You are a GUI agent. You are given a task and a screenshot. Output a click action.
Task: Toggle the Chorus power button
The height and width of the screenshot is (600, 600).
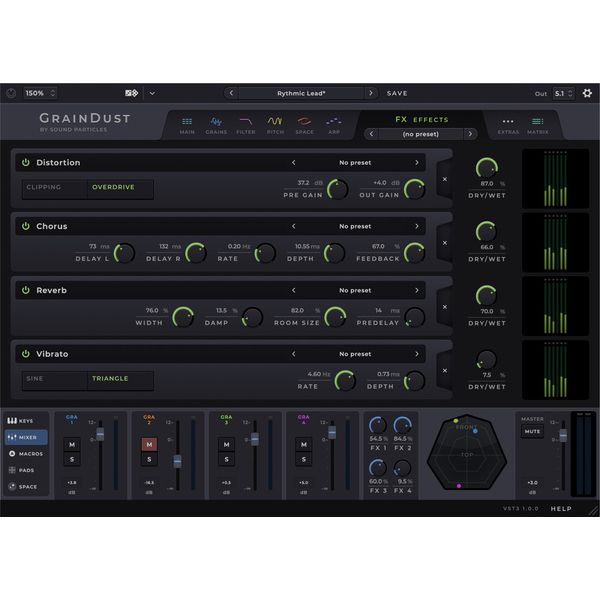coord(26,226)
